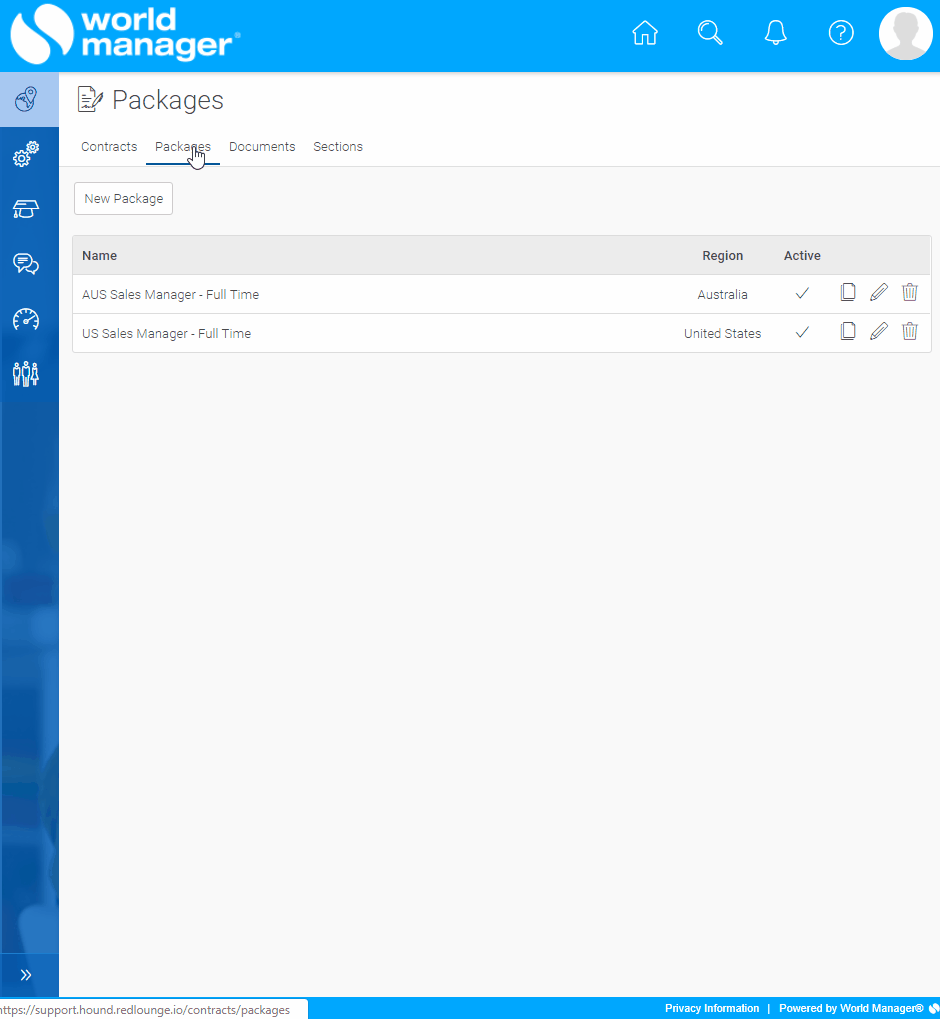Screen dimensions: 940x1019
Task: Switch to the Contracts tab
Action: pyautogui.click(x=109, y=147)
